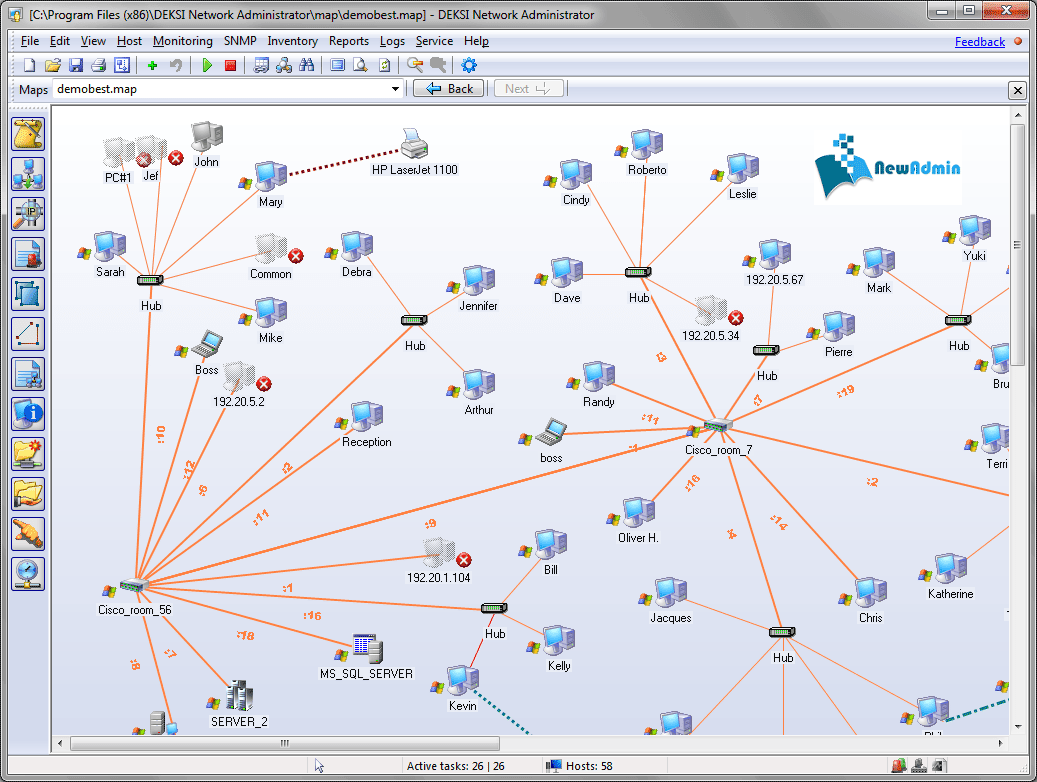
Task: Close the map panel with X button
Action: click(x=1017, y=91)
